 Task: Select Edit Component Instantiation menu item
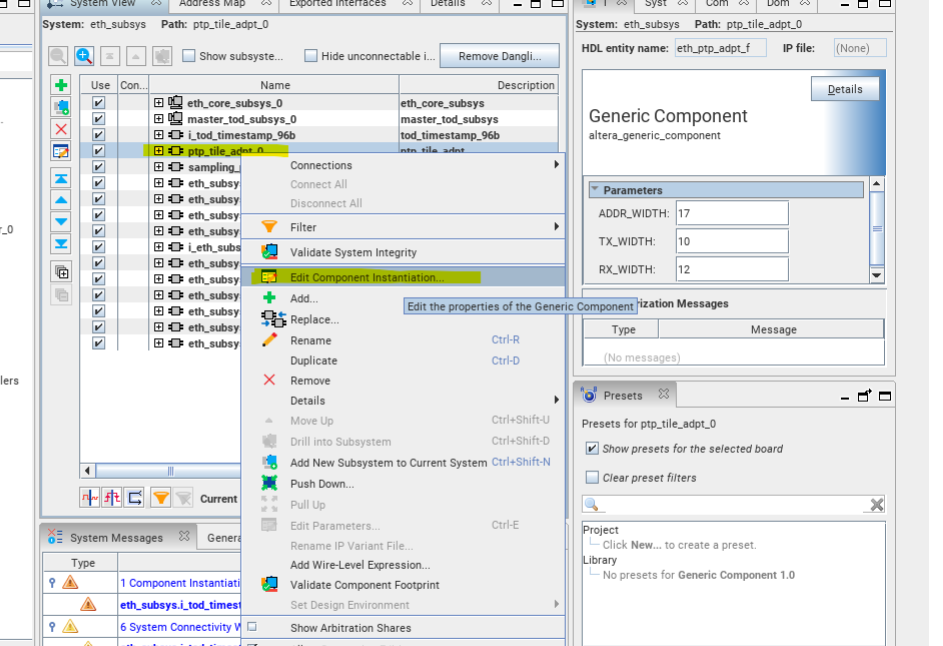pyautogui.click(x=403, y=277)
